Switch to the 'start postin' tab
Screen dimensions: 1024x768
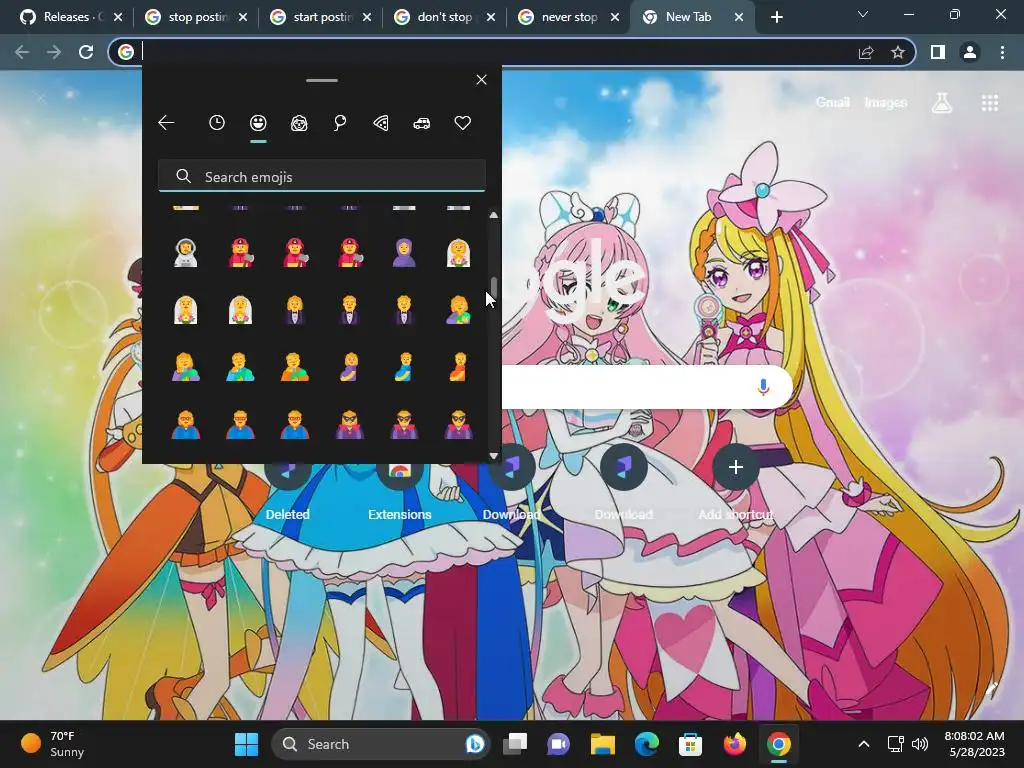click(323, 17)
